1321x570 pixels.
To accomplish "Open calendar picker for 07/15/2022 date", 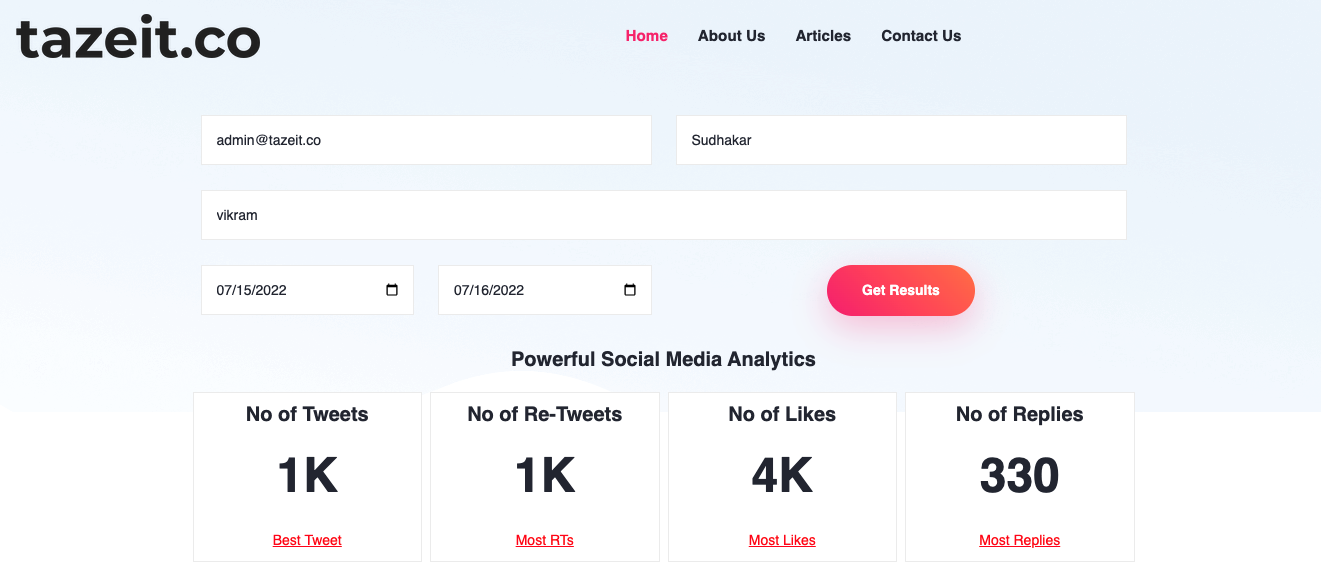I will [392, 290].
